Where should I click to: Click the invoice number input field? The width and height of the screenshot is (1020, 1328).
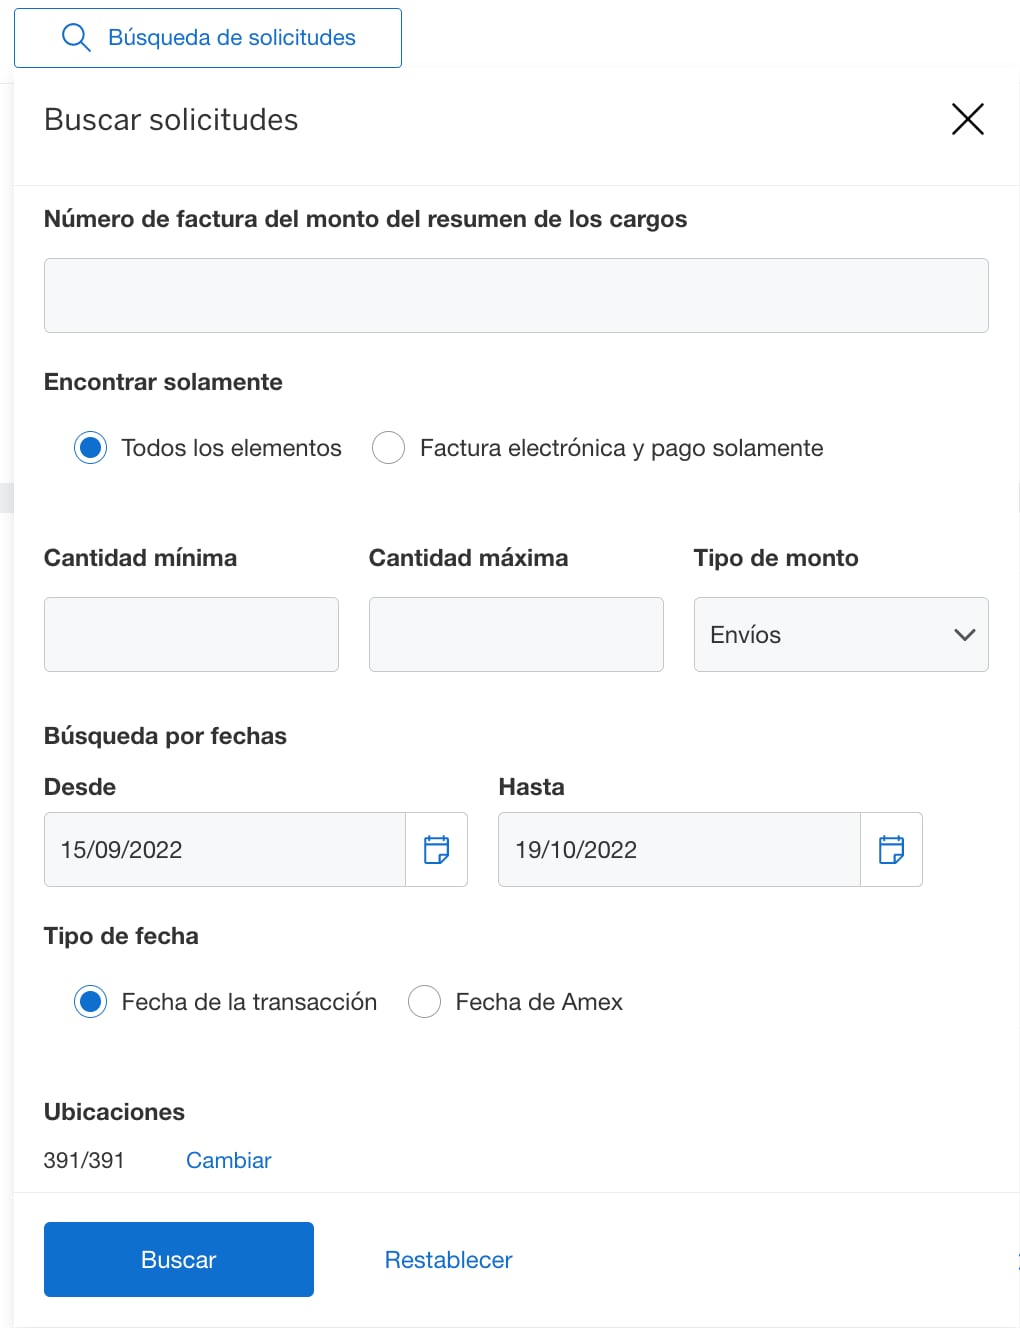(515, 295)
